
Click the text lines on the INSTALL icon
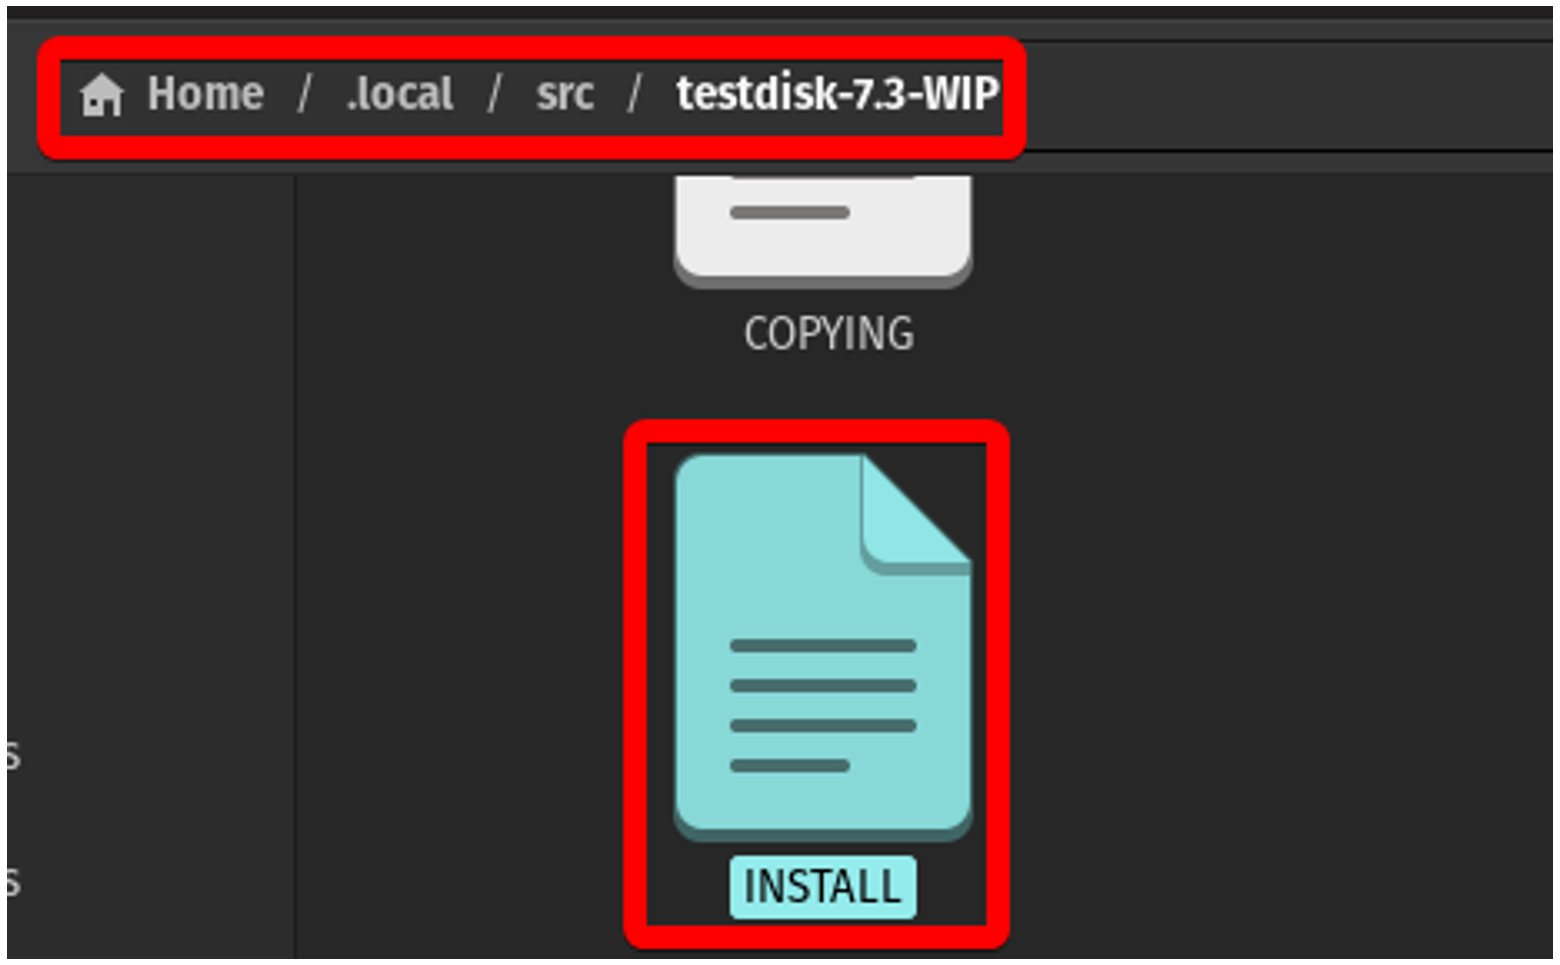tap(823, 705)
